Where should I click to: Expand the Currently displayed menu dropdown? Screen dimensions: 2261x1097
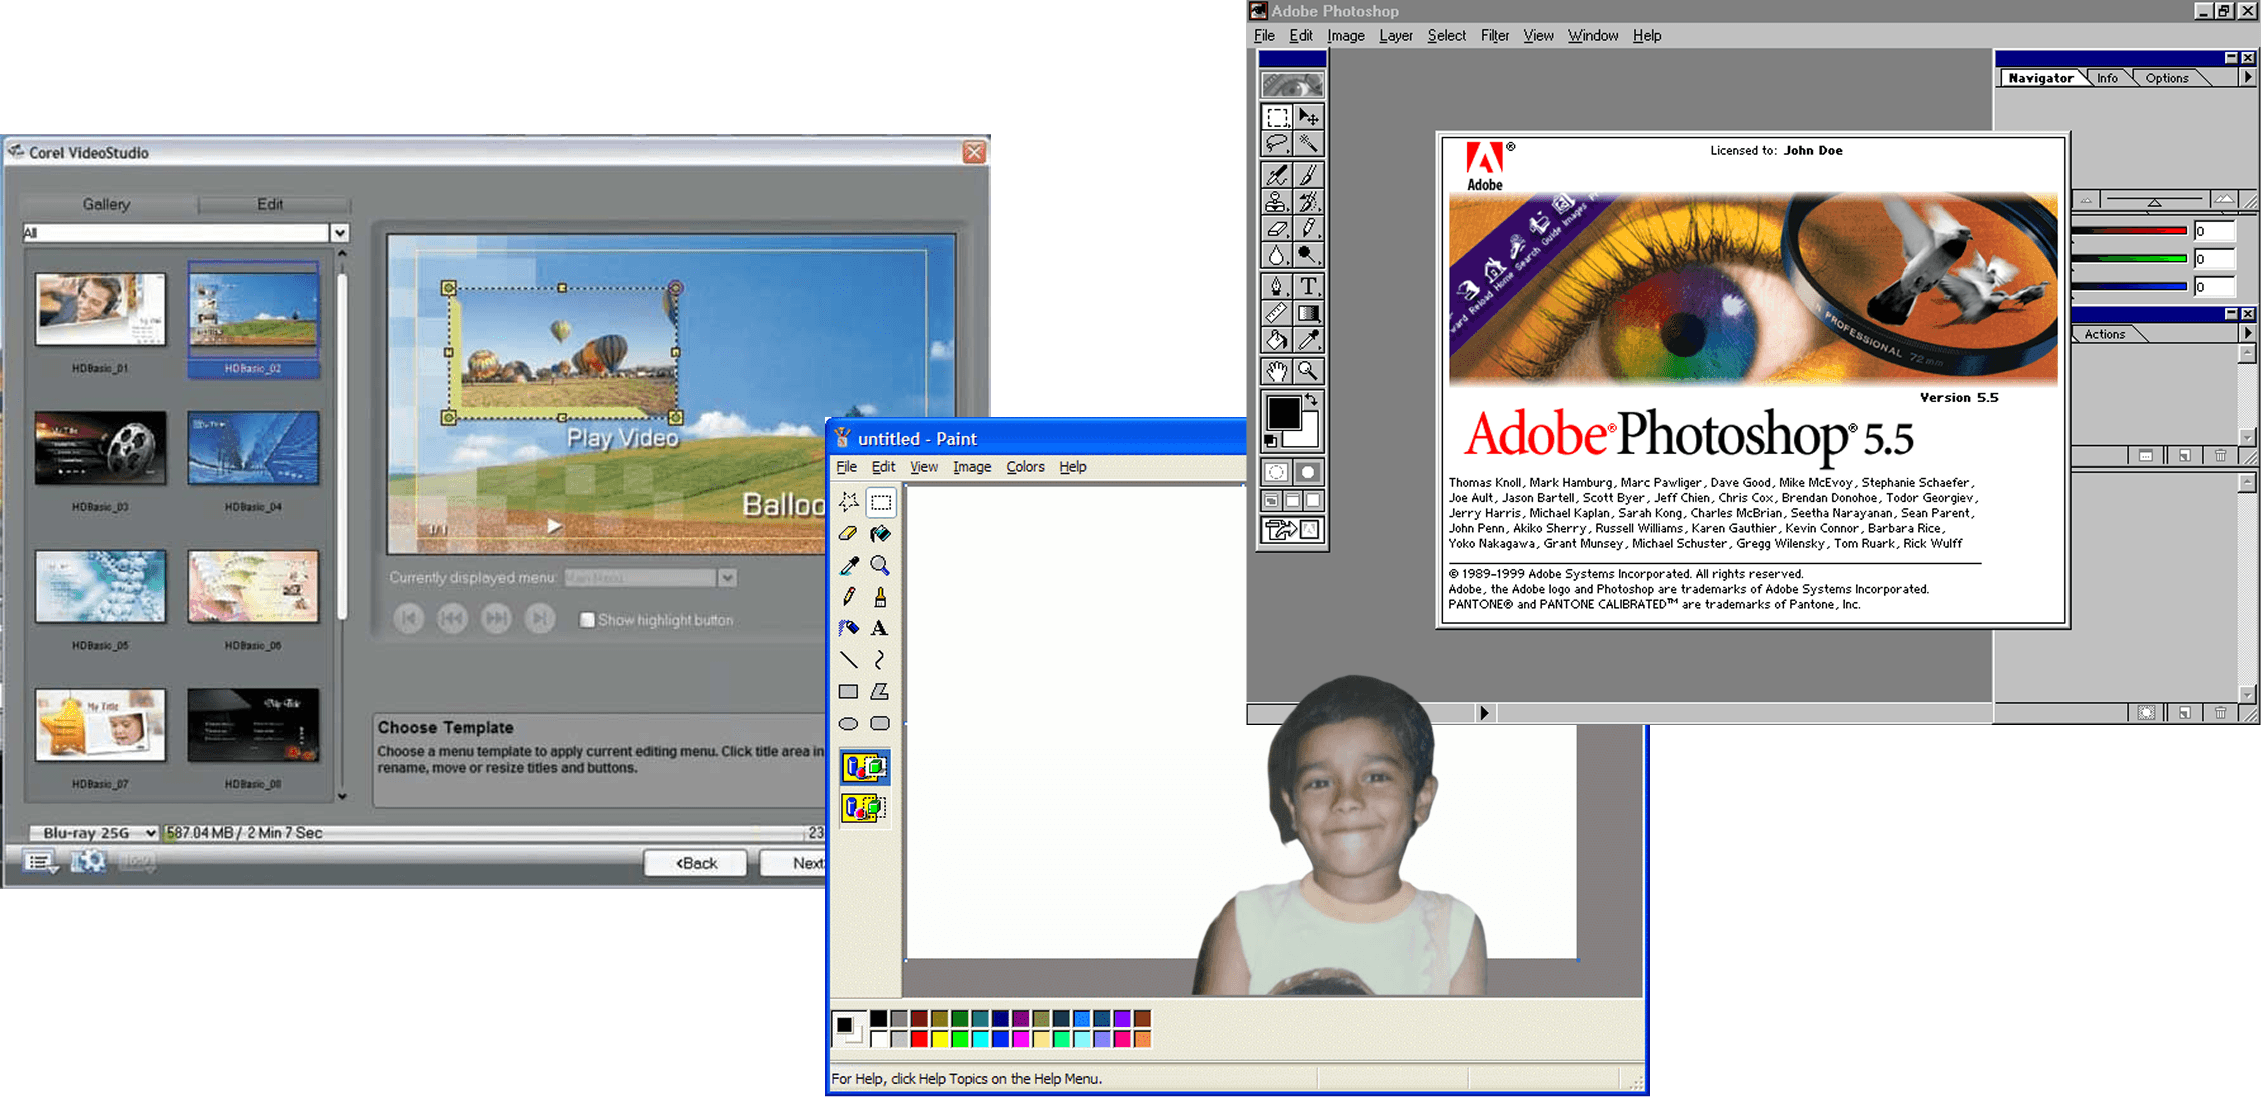pyautogui.click(x=727, y=578)
